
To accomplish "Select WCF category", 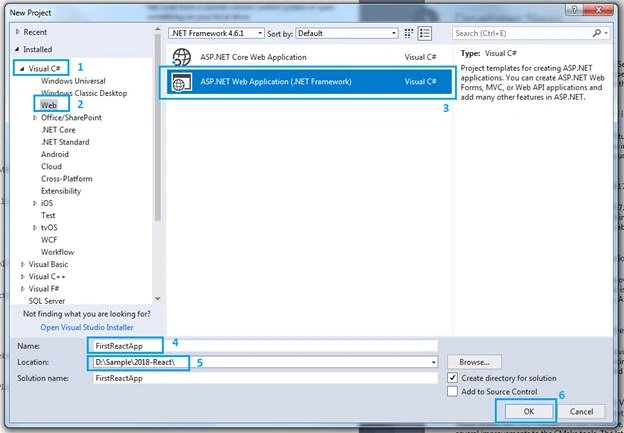I will [49, 240].
